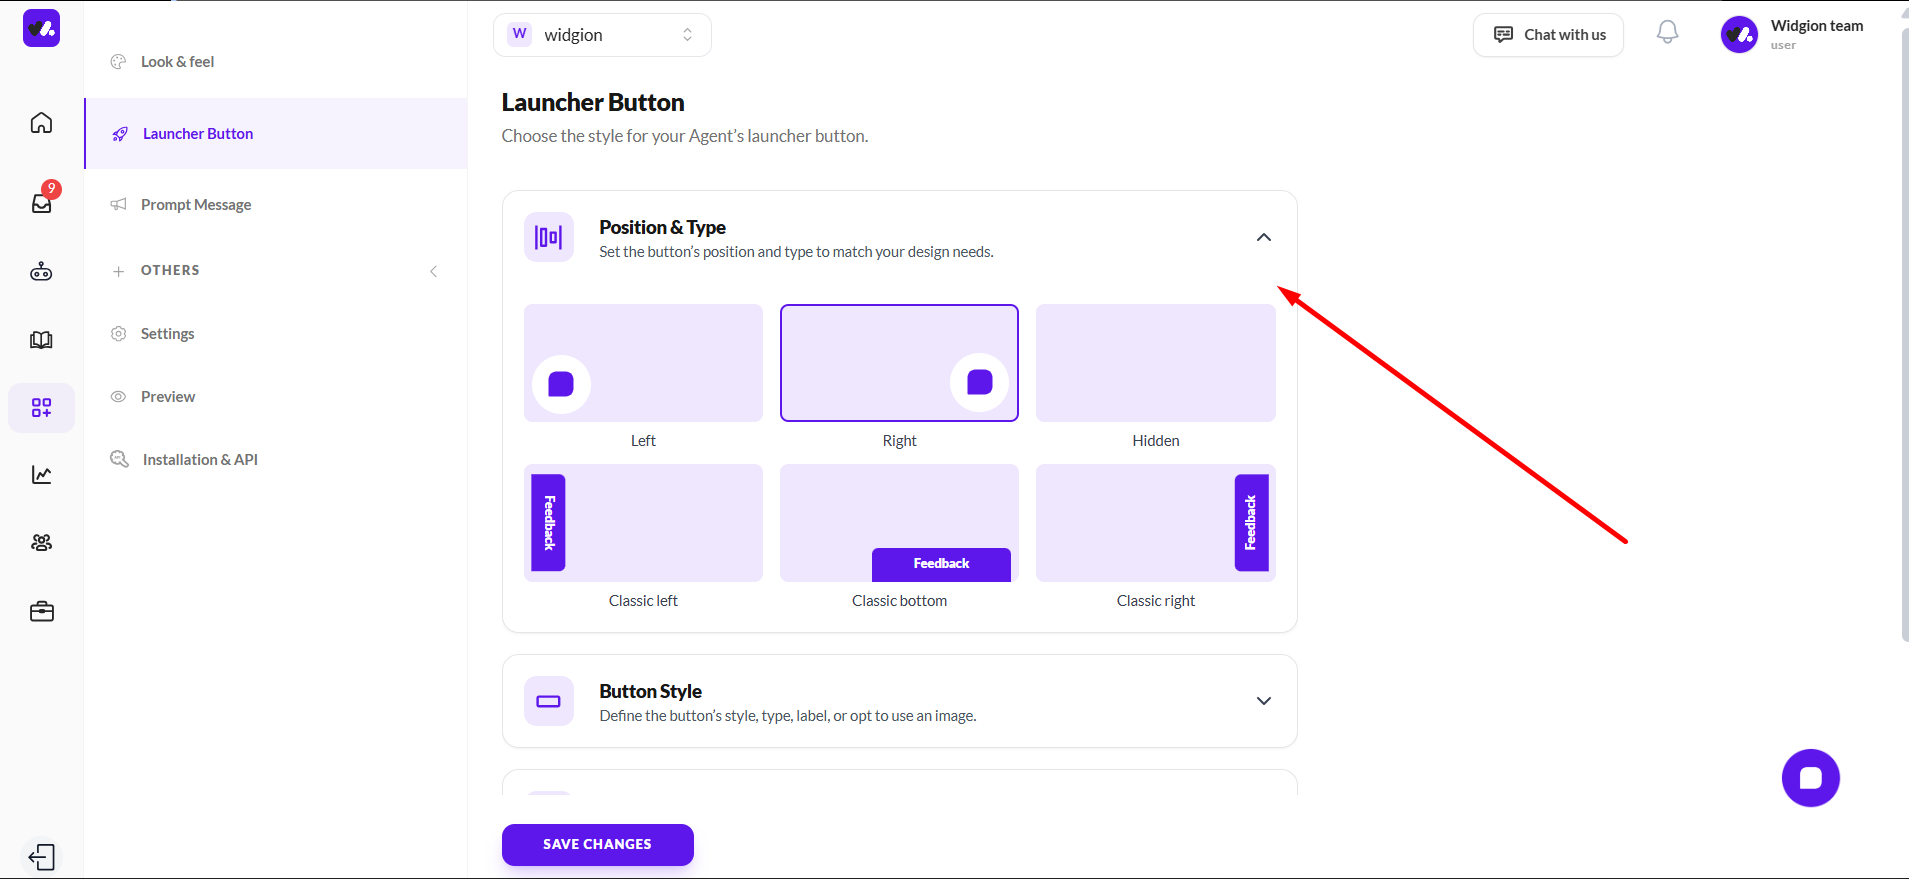Open the analytics chart sidebar icon
The image size is (1909, 879).
tap(41, 475)
